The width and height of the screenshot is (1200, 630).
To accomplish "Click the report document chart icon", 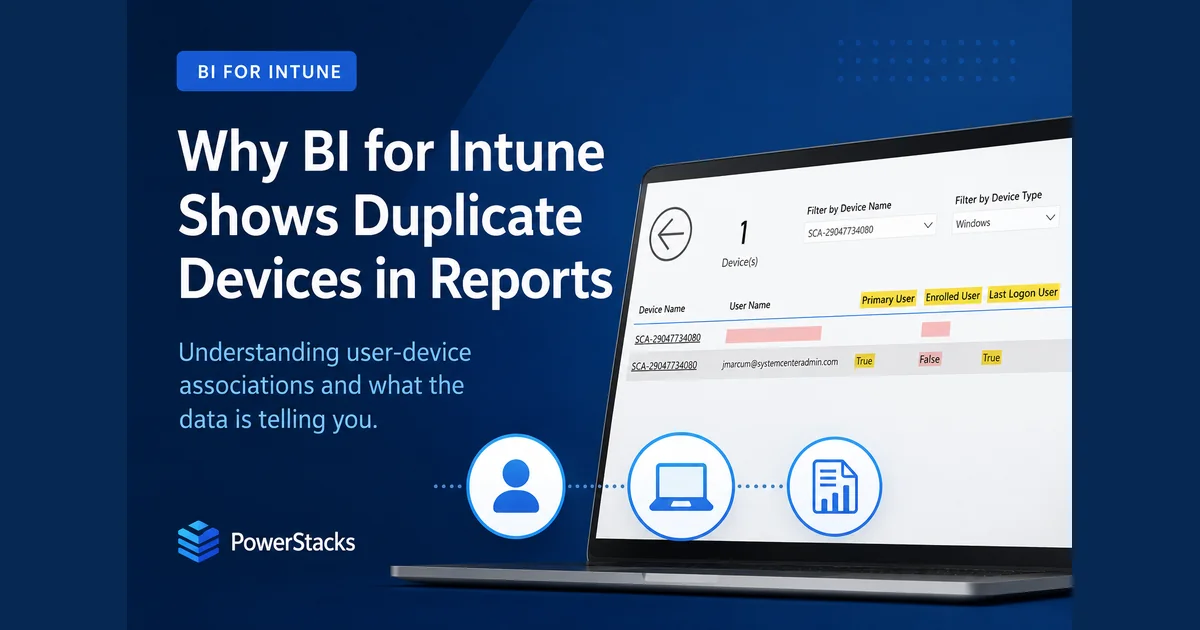I will coord(834,486).
